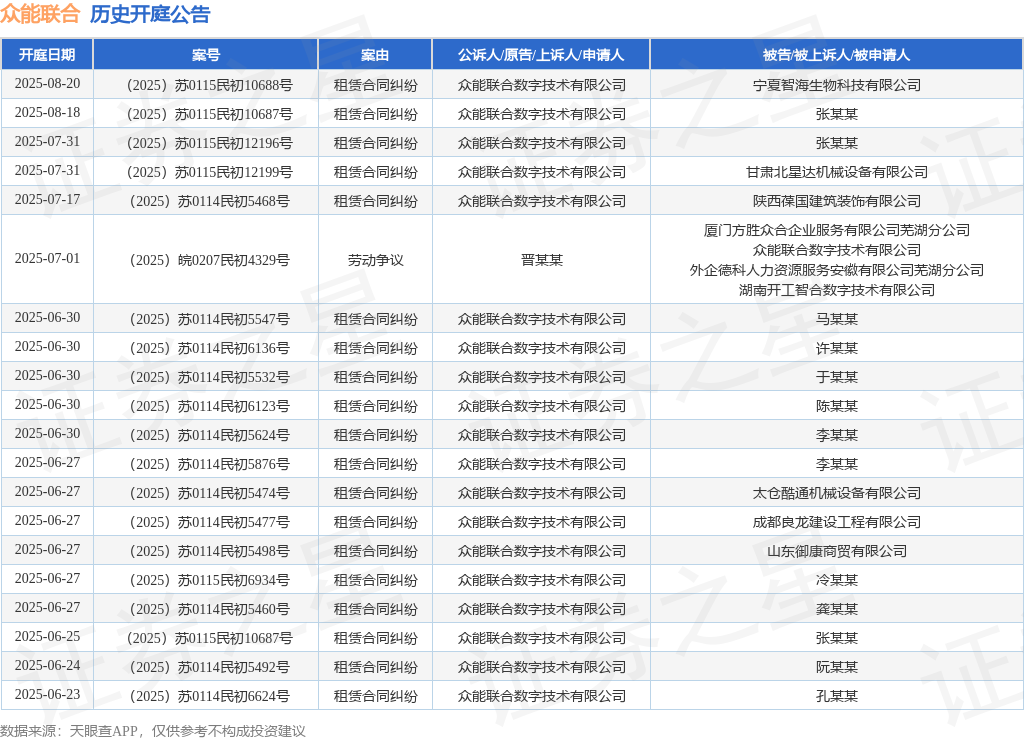This screenshot has height=740, width=1024.
Task: Click defendant 湖南开工智合数字技术有限公司
Action: click(x=837, y=290)
